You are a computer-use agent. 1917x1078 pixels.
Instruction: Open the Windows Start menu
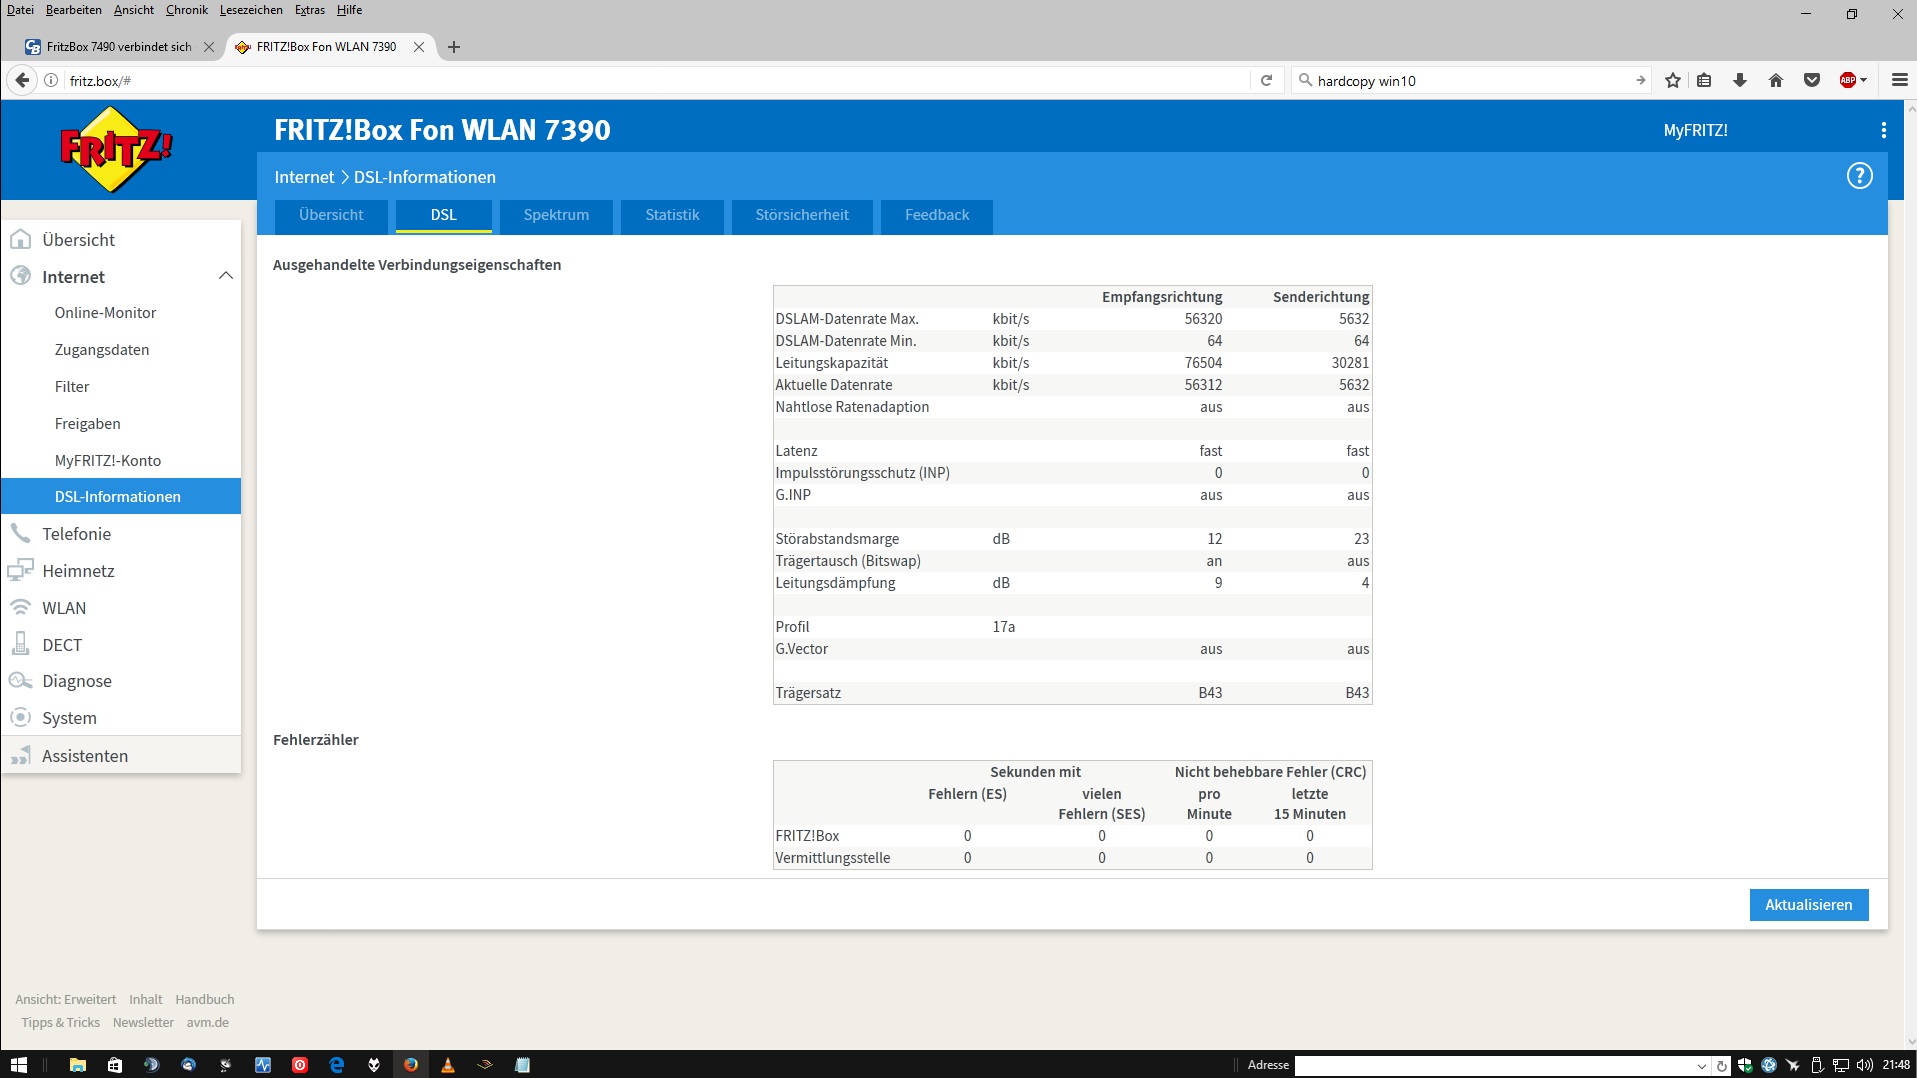tap(19, 1065)
